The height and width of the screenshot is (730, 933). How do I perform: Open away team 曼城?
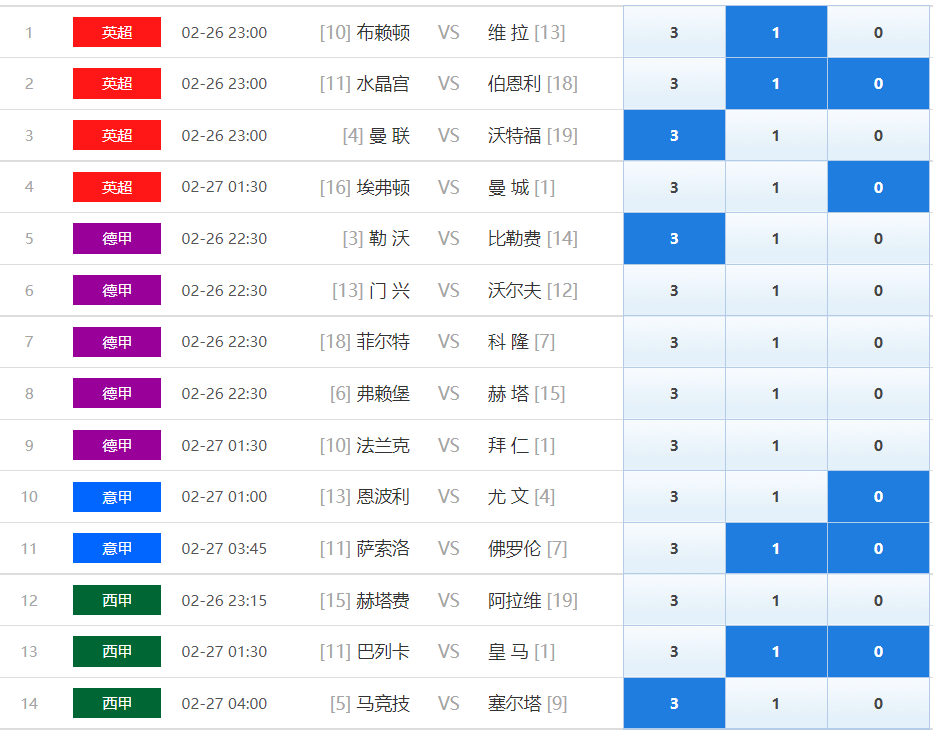[508, 187]
